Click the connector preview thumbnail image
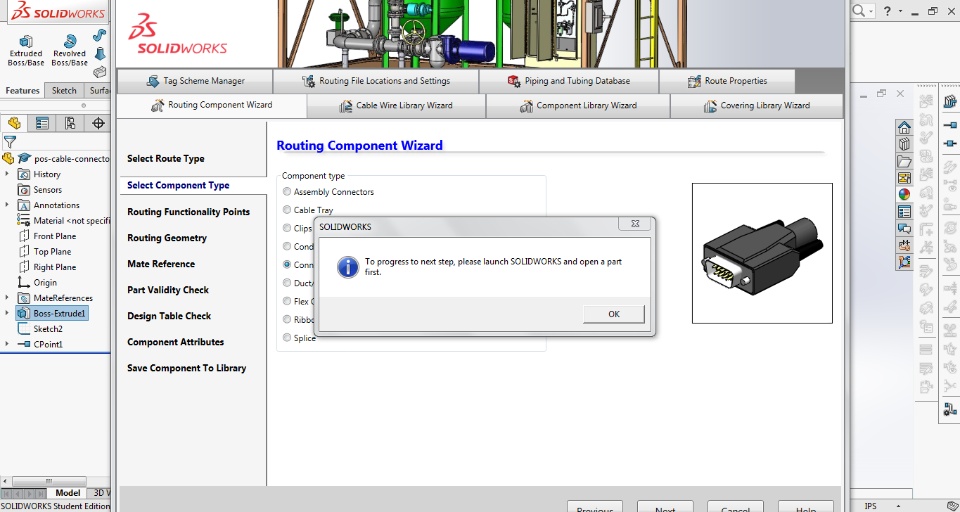Screen dimensions: 960x512 762,254
